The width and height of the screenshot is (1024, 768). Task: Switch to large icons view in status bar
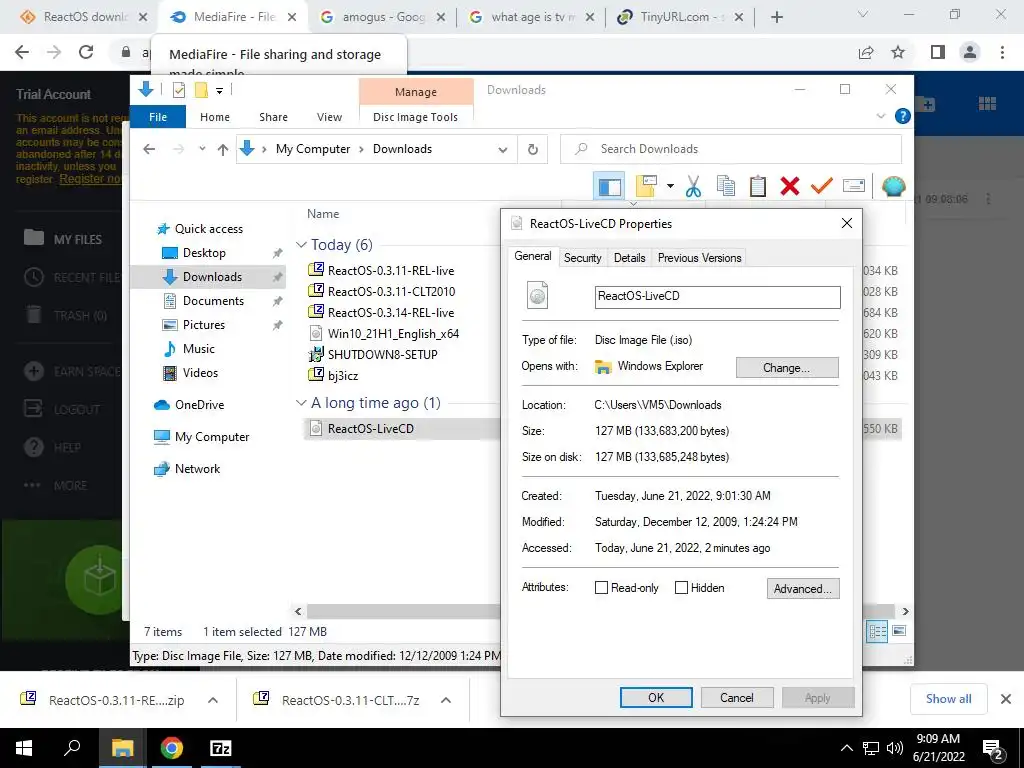coord(899,631)
